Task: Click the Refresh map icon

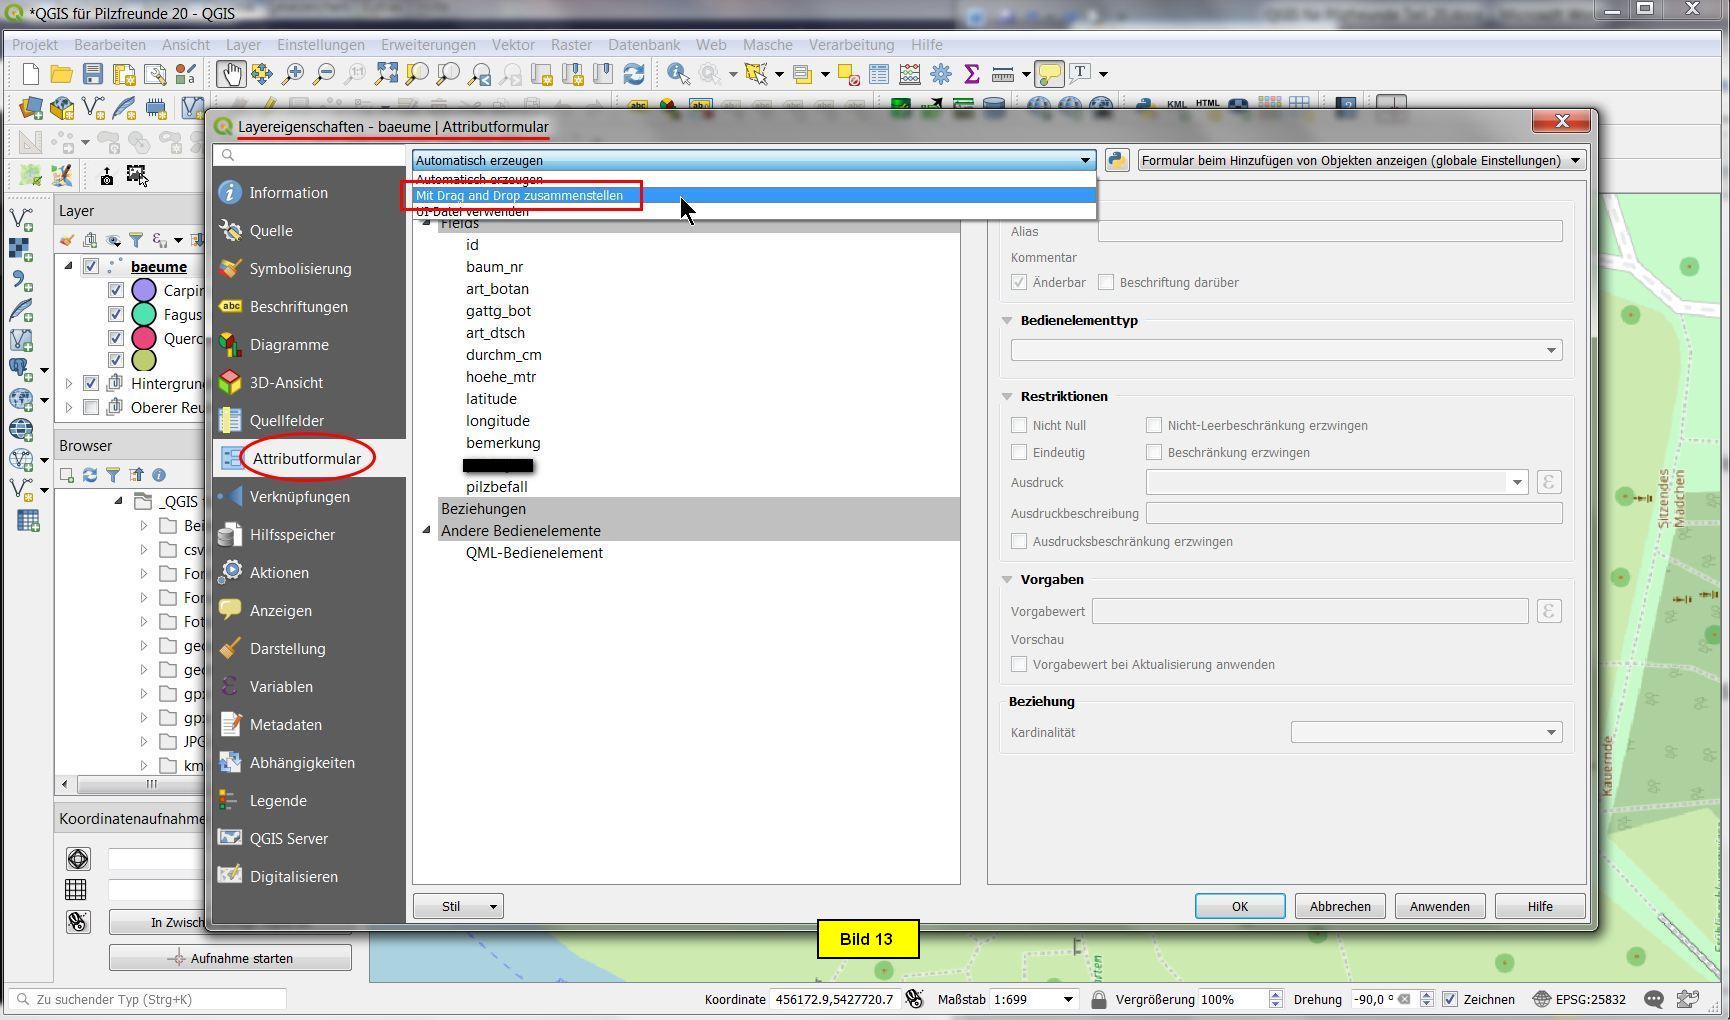Action: pyautogui.click(x=634, y=74)
